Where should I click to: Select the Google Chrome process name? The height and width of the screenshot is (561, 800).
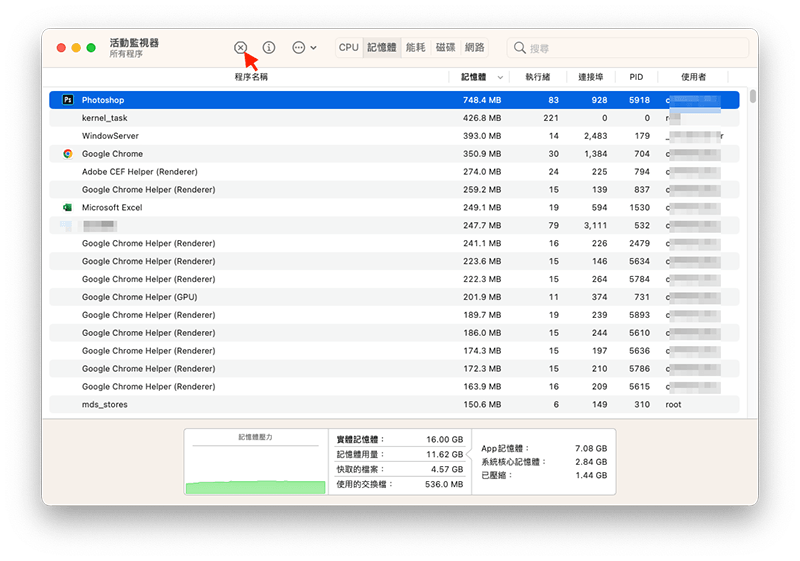tap(112, 154)
